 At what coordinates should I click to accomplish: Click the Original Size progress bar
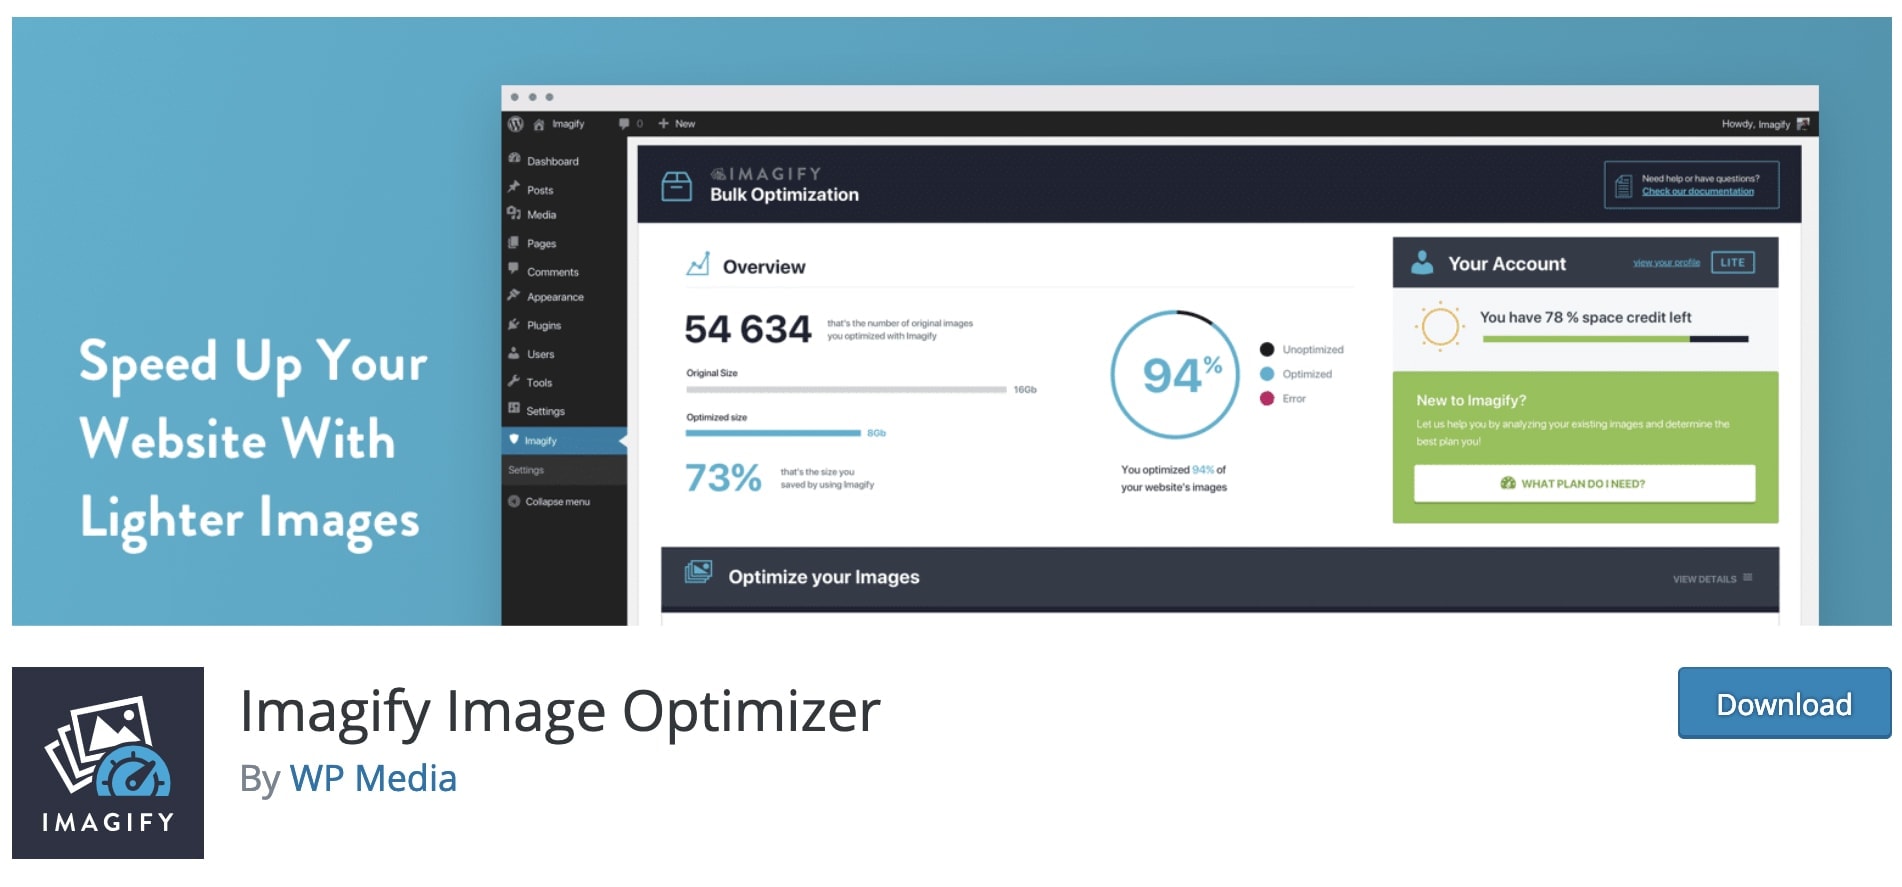(x=846, y=390)
